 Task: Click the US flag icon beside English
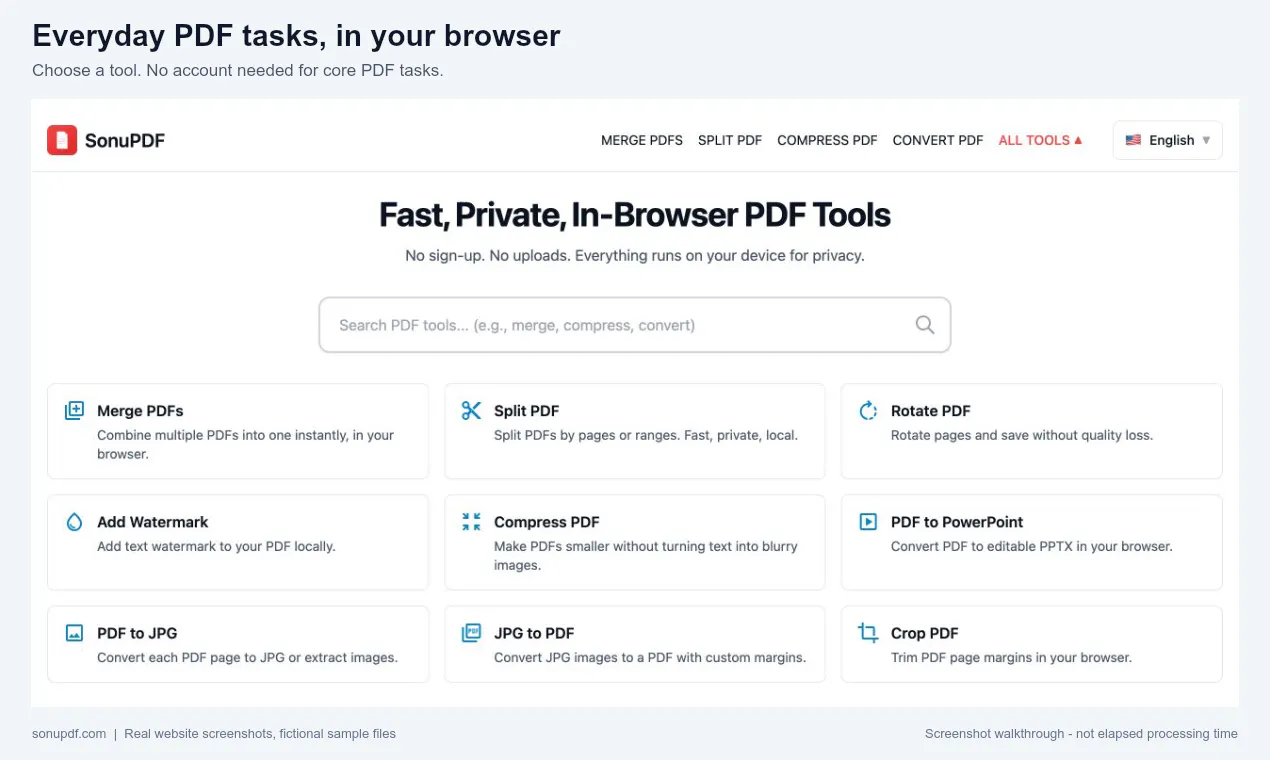(1133, 140)
